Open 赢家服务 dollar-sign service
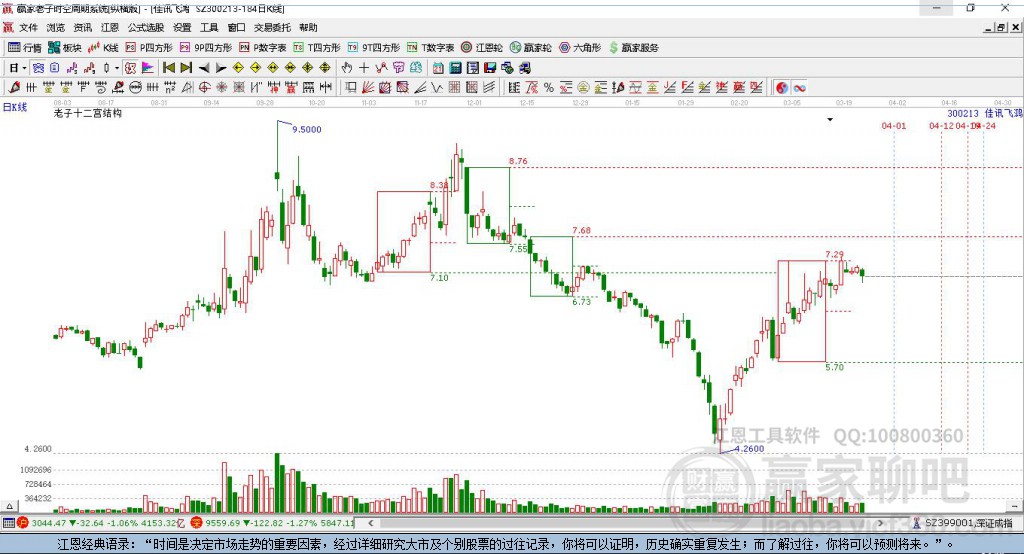Image resolution: width=1024 pixels, height=554 pixels. click(x=633, y=48)
